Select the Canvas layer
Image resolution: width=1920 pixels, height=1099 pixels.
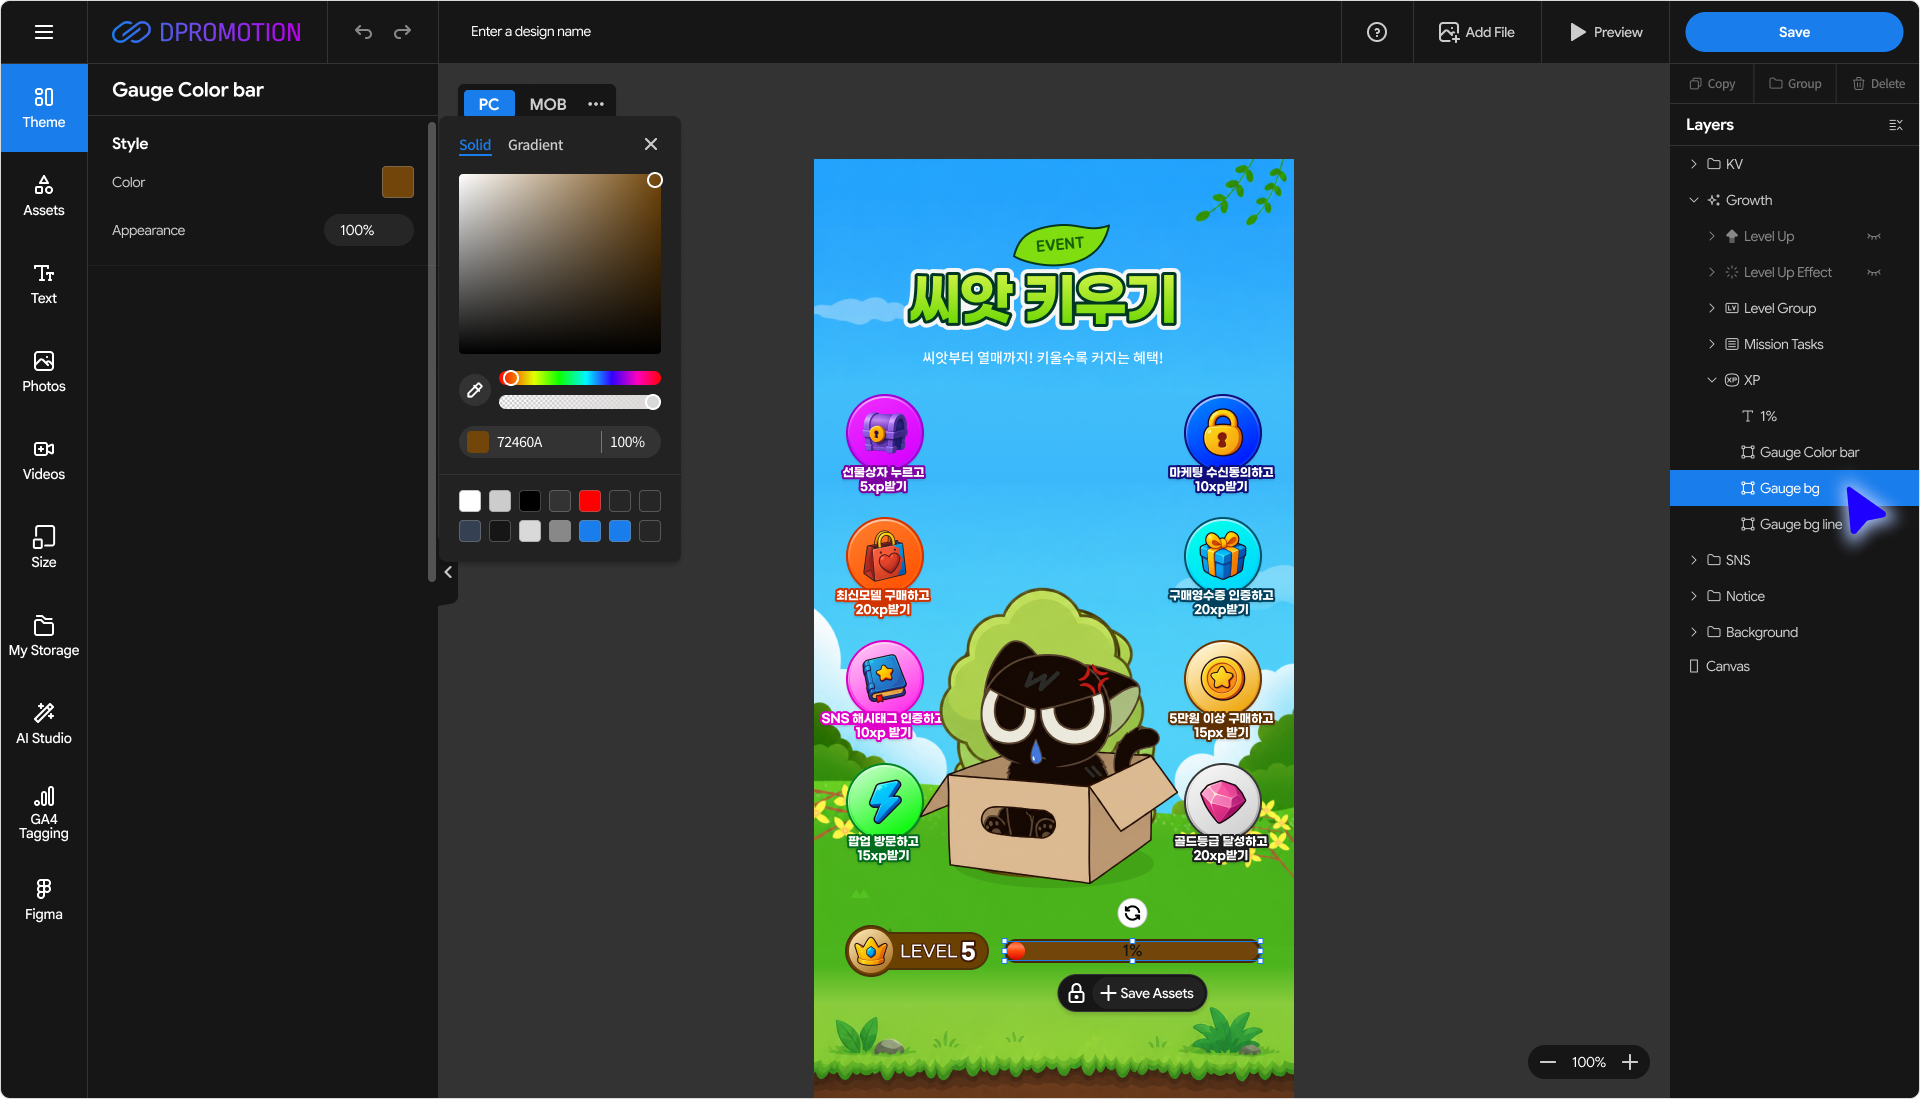1794,666
